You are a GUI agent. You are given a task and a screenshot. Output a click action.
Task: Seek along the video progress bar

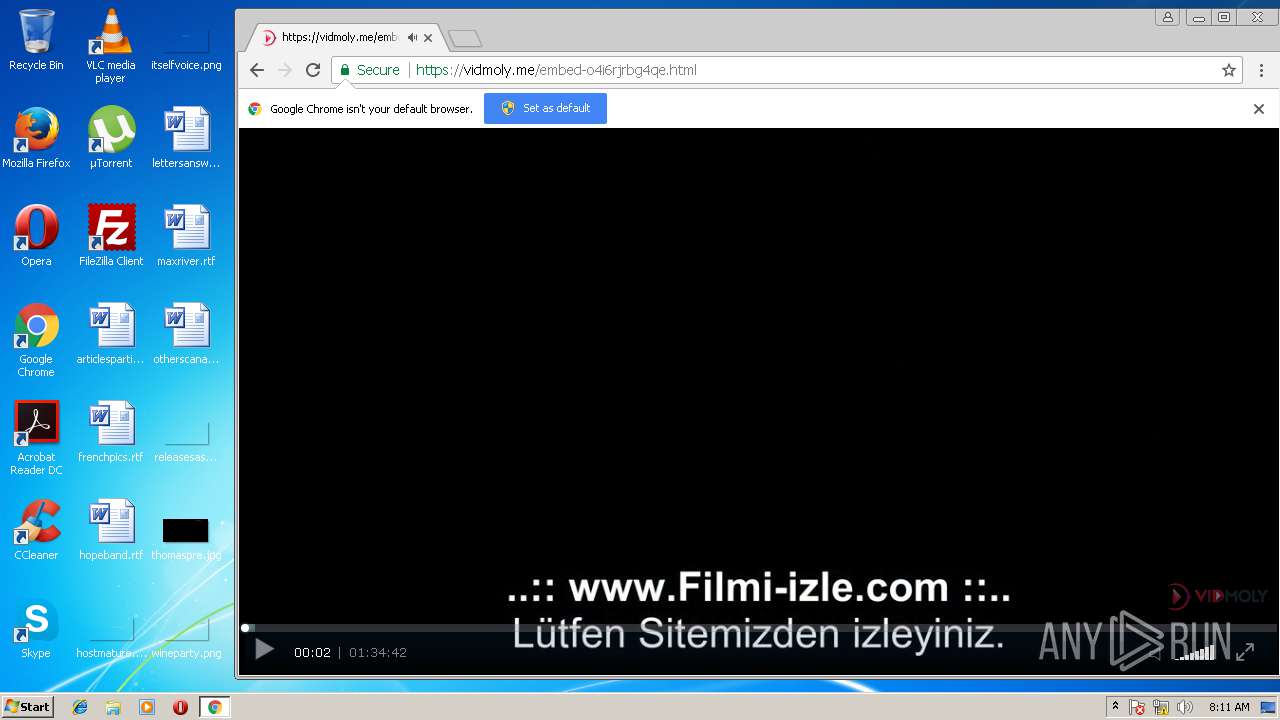coord(758,628)
